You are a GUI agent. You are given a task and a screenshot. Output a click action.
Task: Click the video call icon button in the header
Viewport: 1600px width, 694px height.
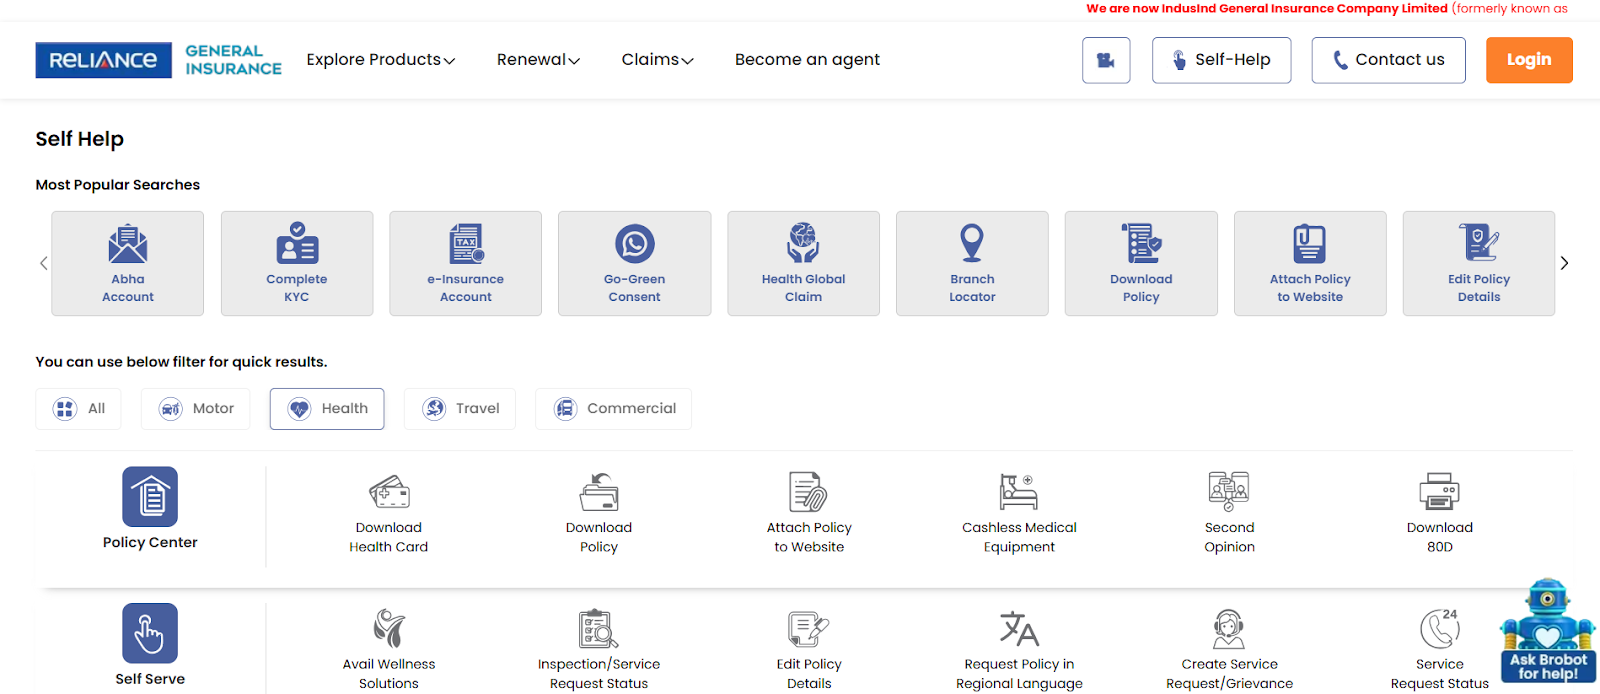(x=1106, y=60)
